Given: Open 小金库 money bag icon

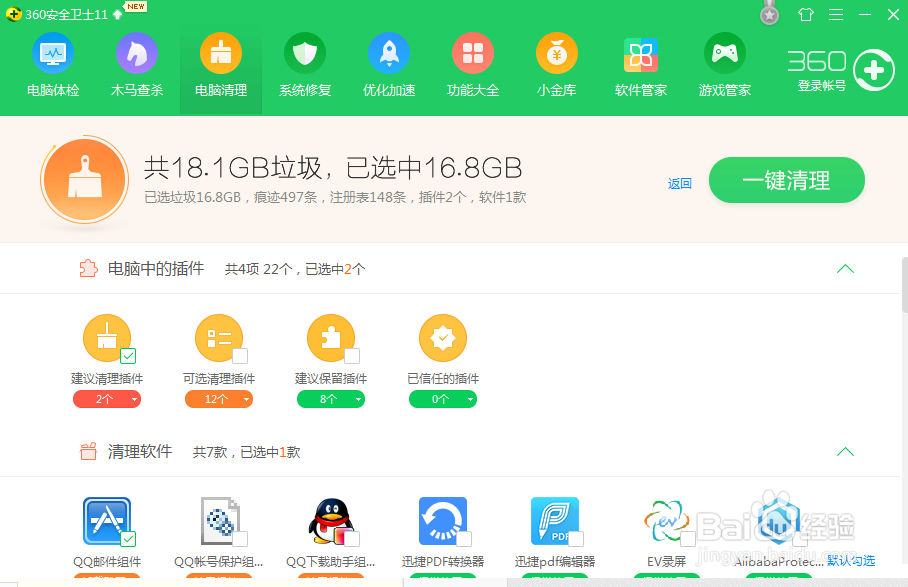Looking at the screenshot, I should 556,53.
